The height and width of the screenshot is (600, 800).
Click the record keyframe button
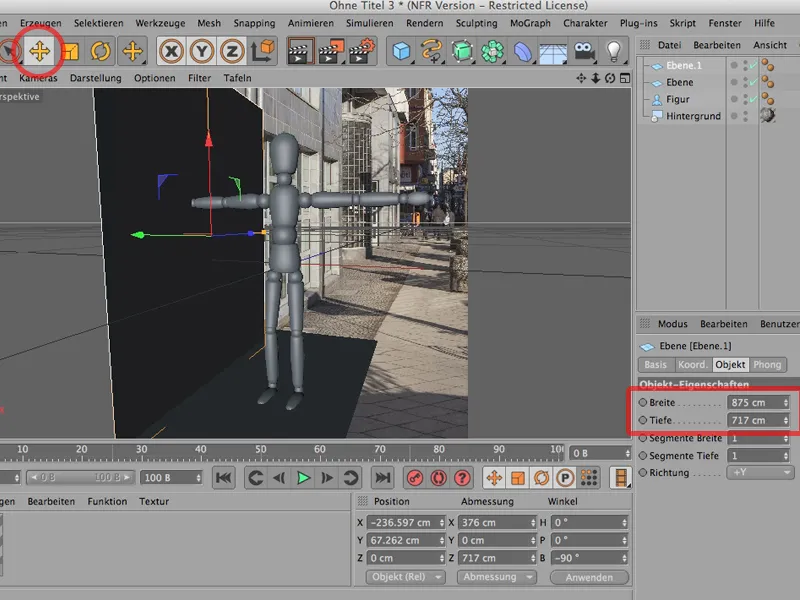pyautogui.click(x=415, y=478)
